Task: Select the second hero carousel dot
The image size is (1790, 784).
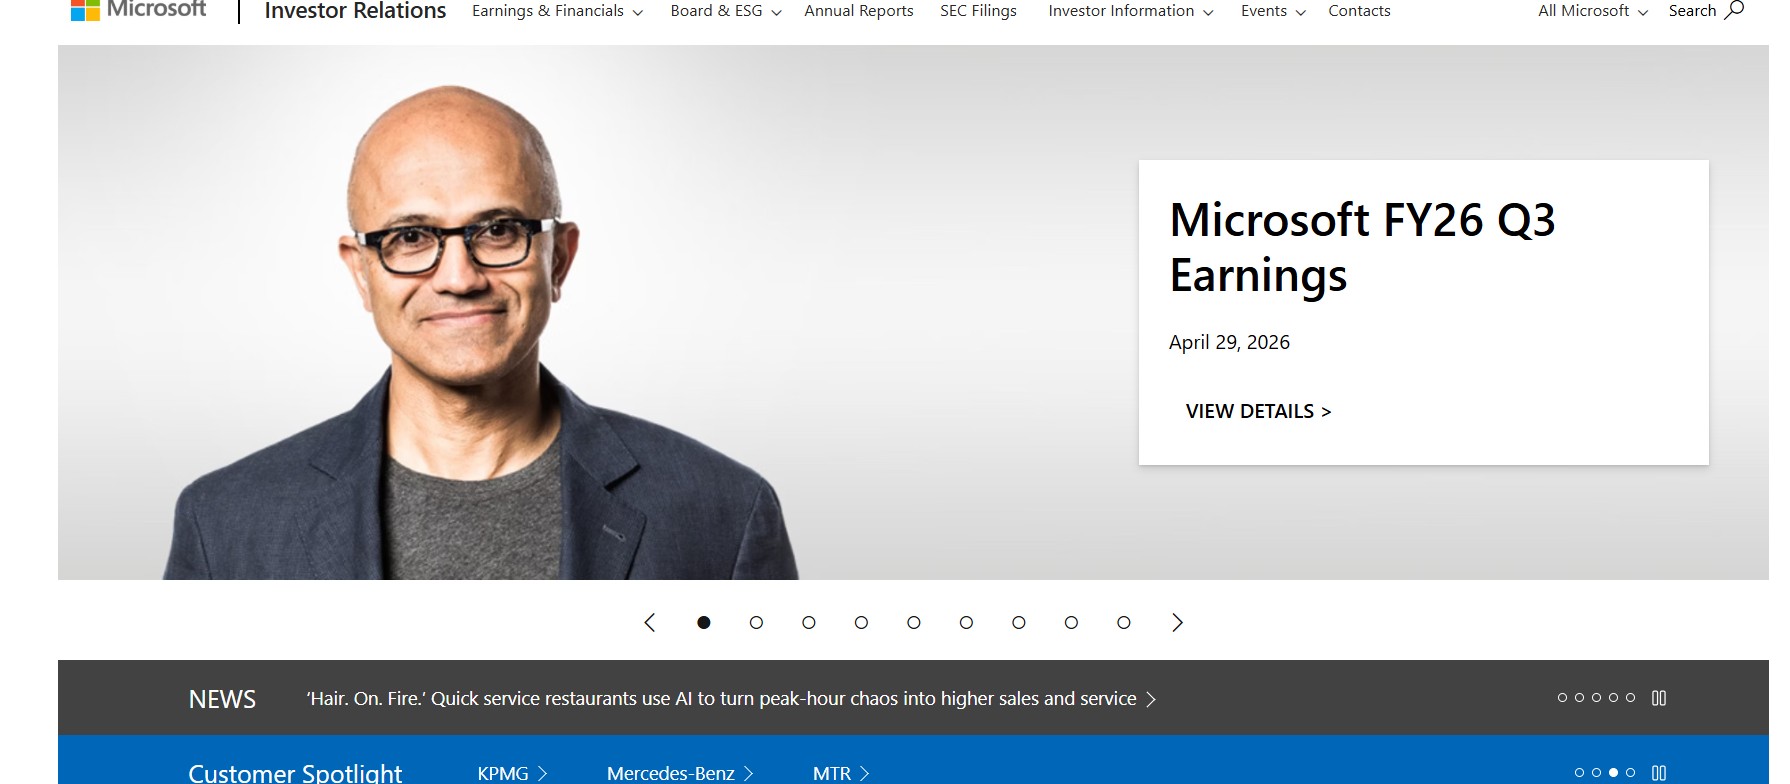Action: (x=756, y=622)
